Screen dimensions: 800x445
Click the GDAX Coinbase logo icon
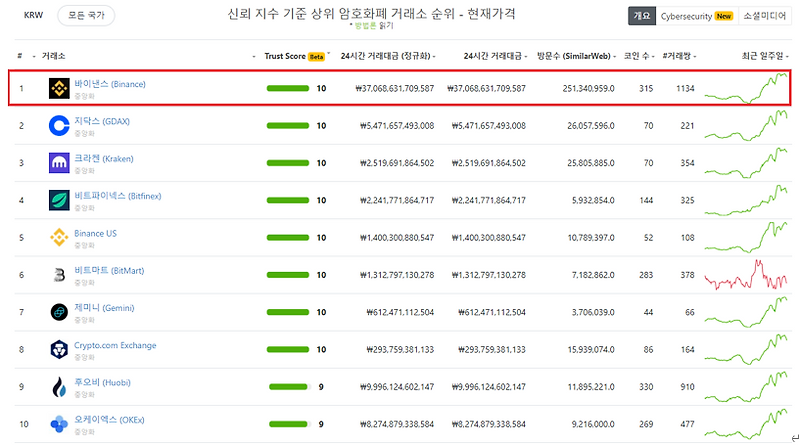pyautogui.click(x=59, y=126)
